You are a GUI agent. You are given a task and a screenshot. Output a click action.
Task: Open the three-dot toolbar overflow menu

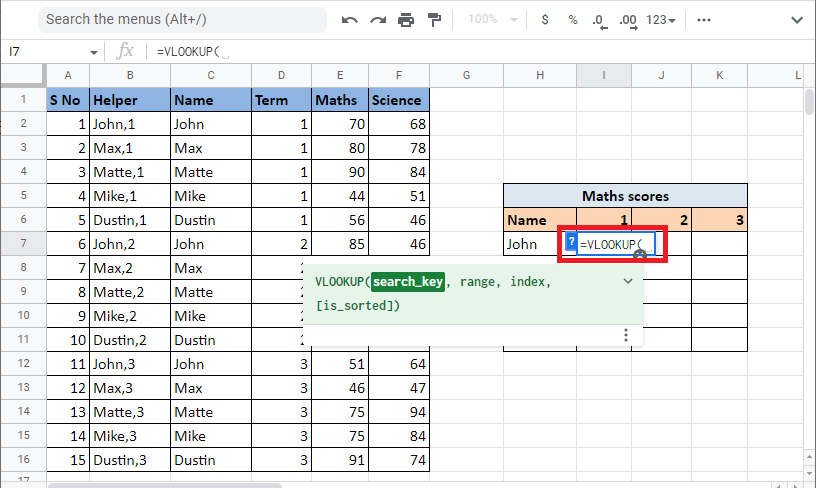(x=704, y=20)
